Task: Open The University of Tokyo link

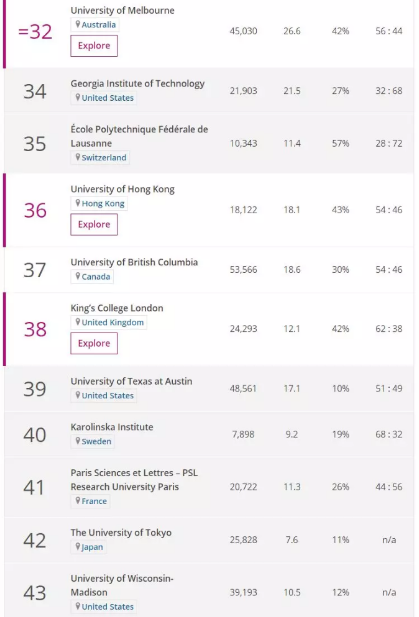Action: click(121, 533)
